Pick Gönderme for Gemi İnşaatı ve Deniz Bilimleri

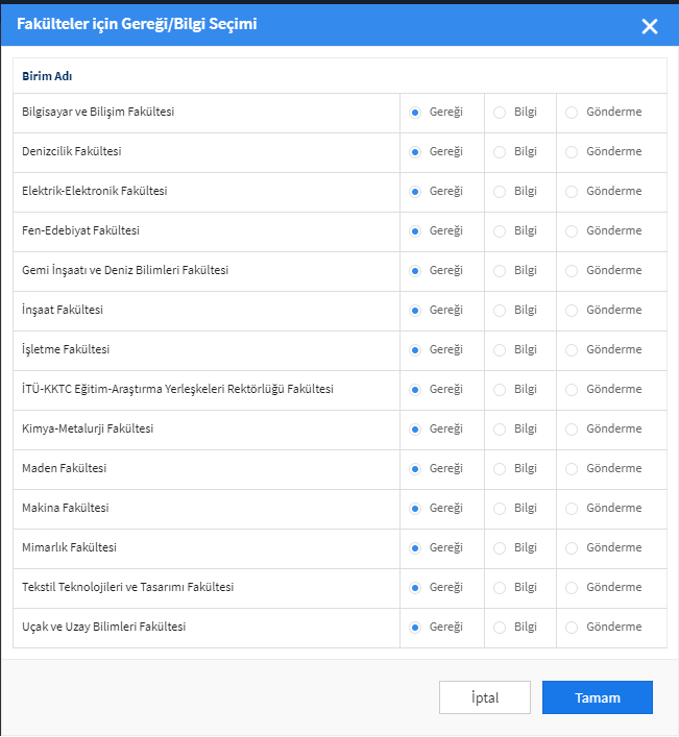coord(571,271)
